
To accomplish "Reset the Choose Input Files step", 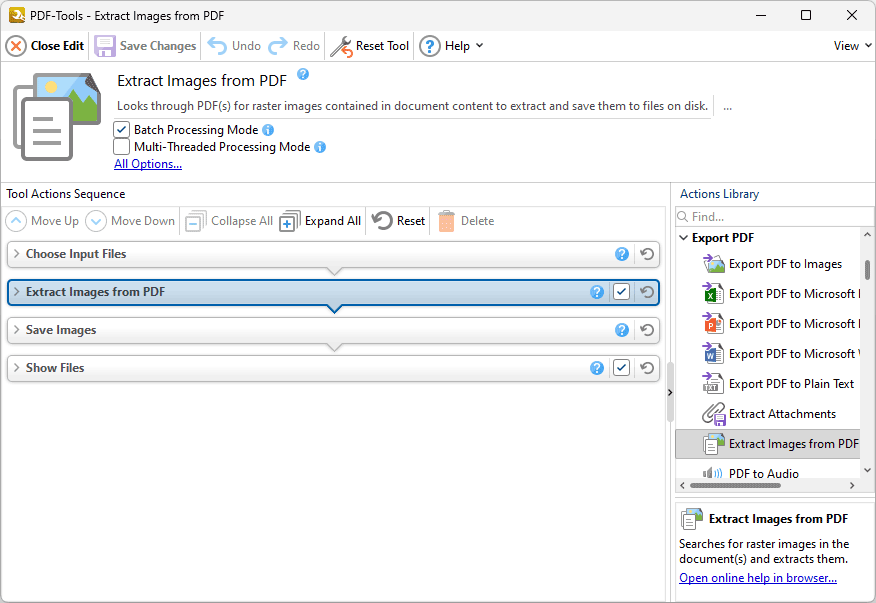I will (x=647, y=254).
